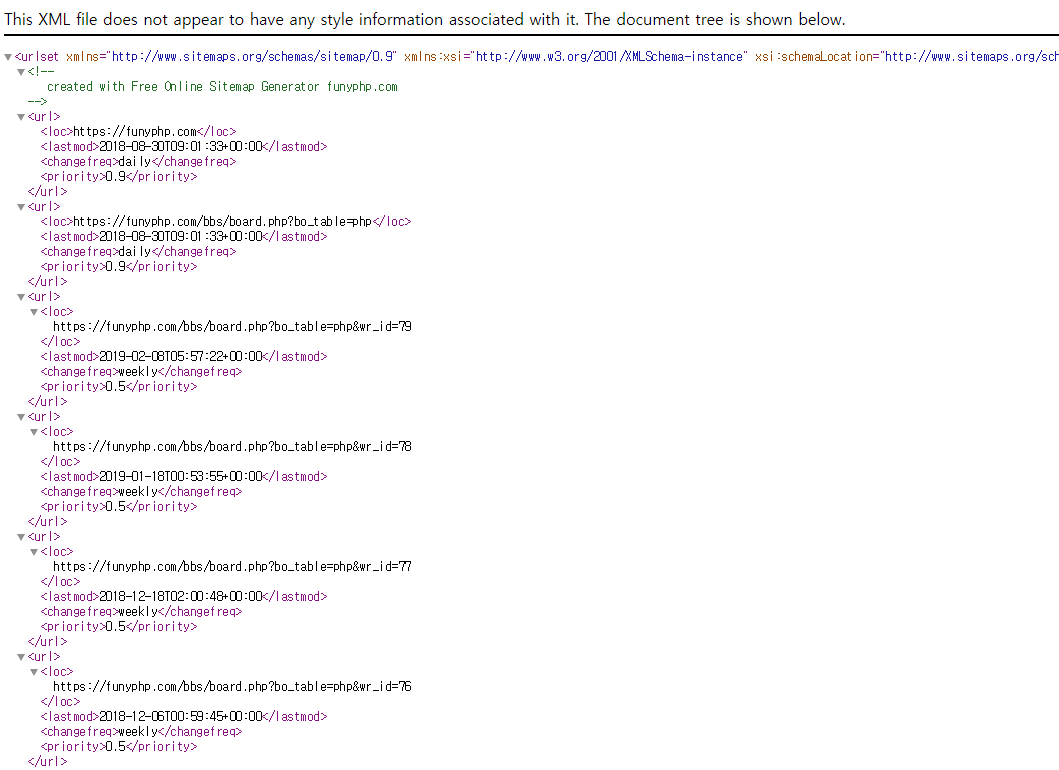The height and width of the screenshot is (770, 1059).
Task: Click the lastmod value 2018-12-06T00:59:45+00:00
Action: coord(180,716)
